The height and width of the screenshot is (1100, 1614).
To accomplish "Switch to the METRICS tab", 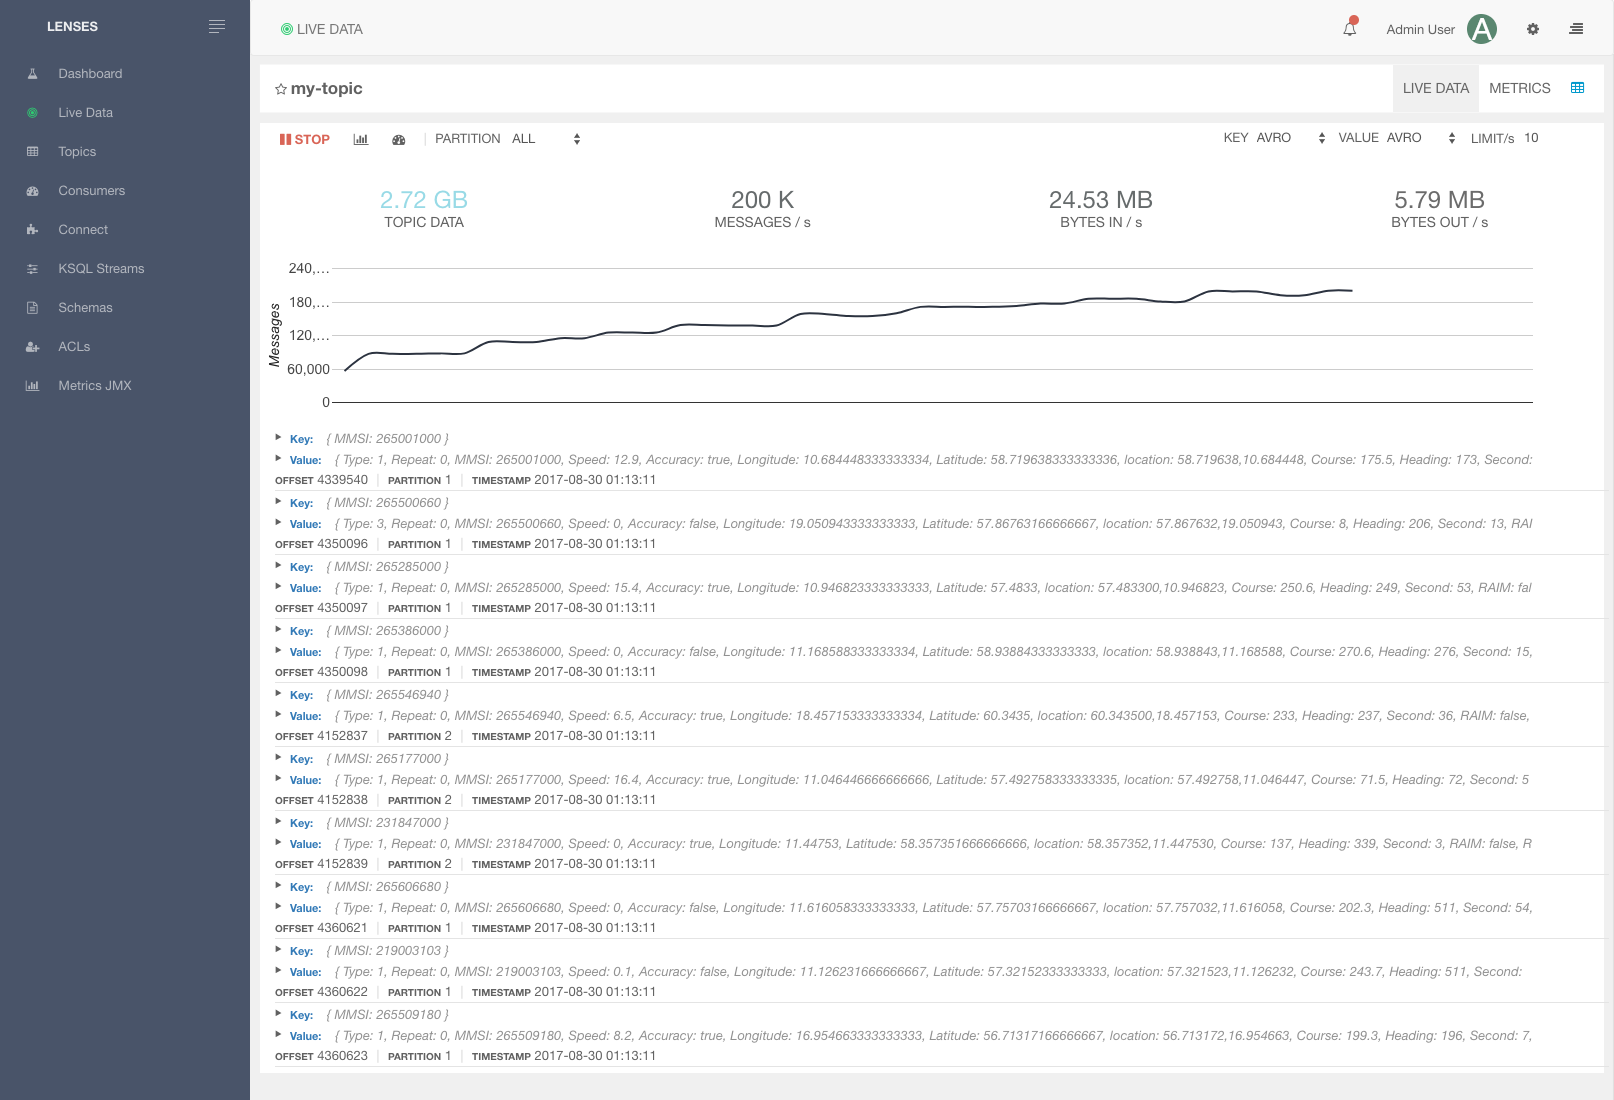I will (x=1520, y=88).
